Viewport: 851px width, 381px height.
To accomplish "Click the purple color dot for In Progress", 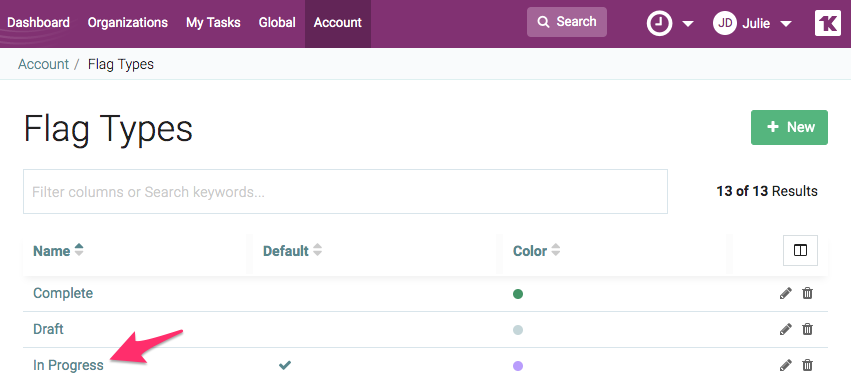I will pos(518,366).
